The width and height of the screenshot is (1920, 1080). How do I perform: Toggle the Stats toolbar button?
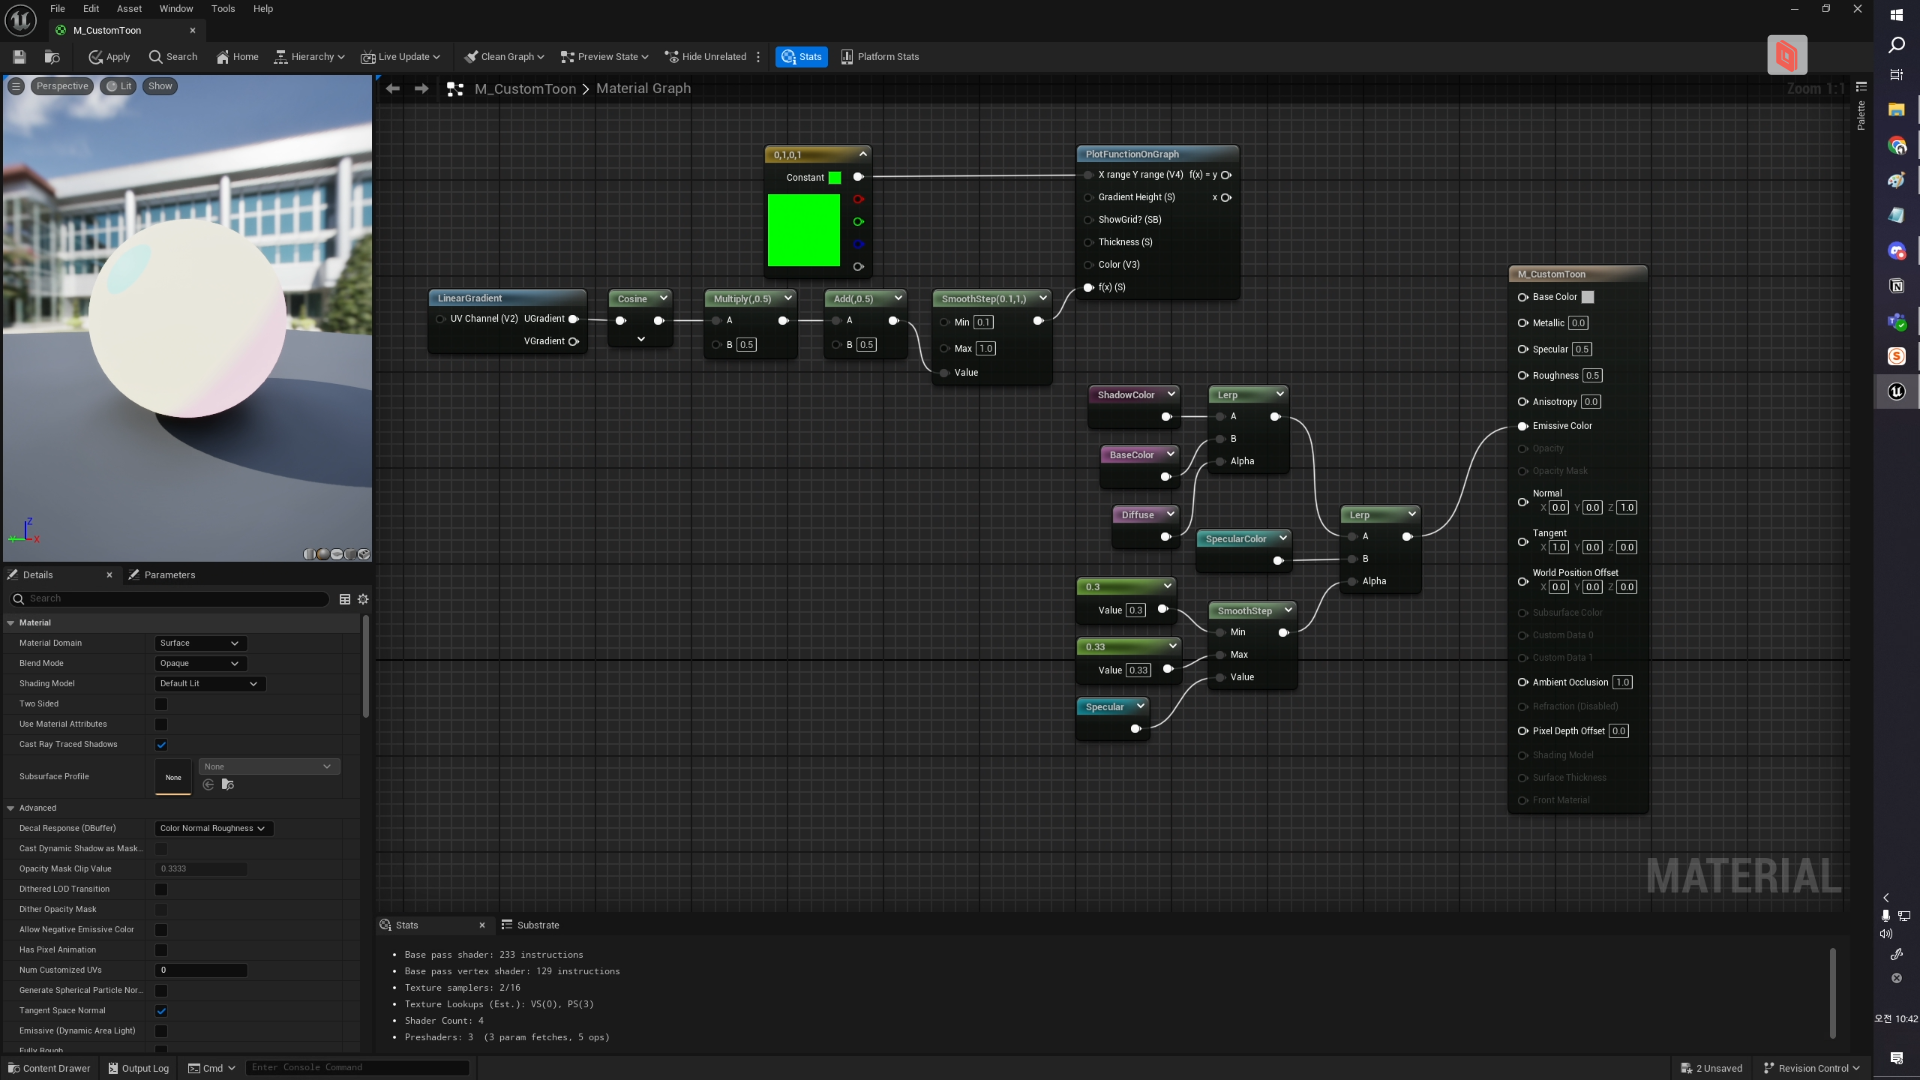(801, 57)
